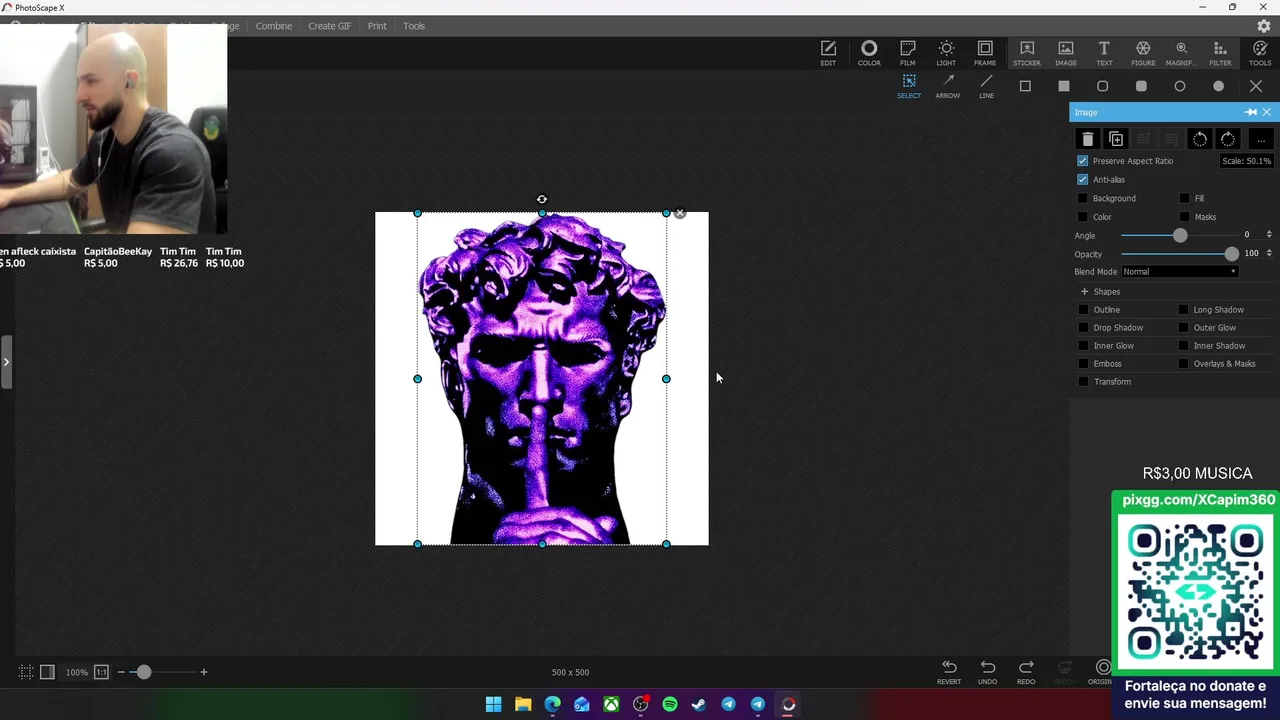The image size is (1280, 720).
Task: Click rotate handle above the image
Action: [542, 199]
